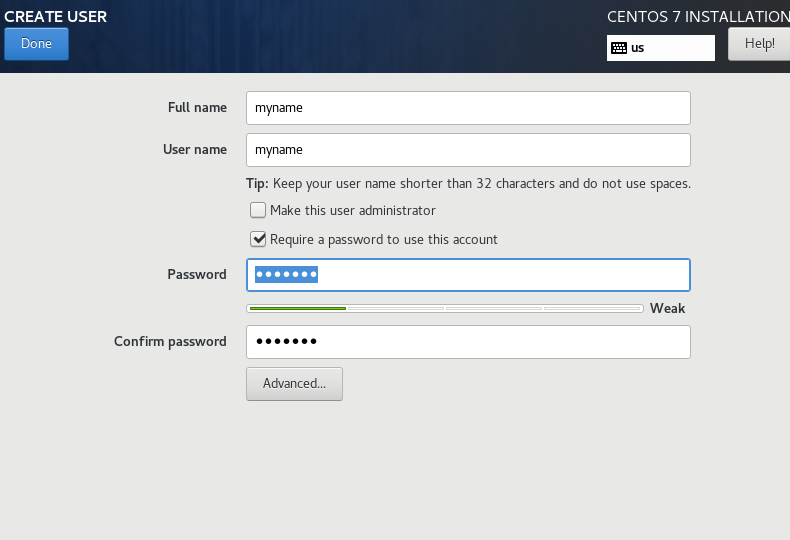790x540 pixels.
Task: Click the Confirm password label
Action: pos(170,342)
